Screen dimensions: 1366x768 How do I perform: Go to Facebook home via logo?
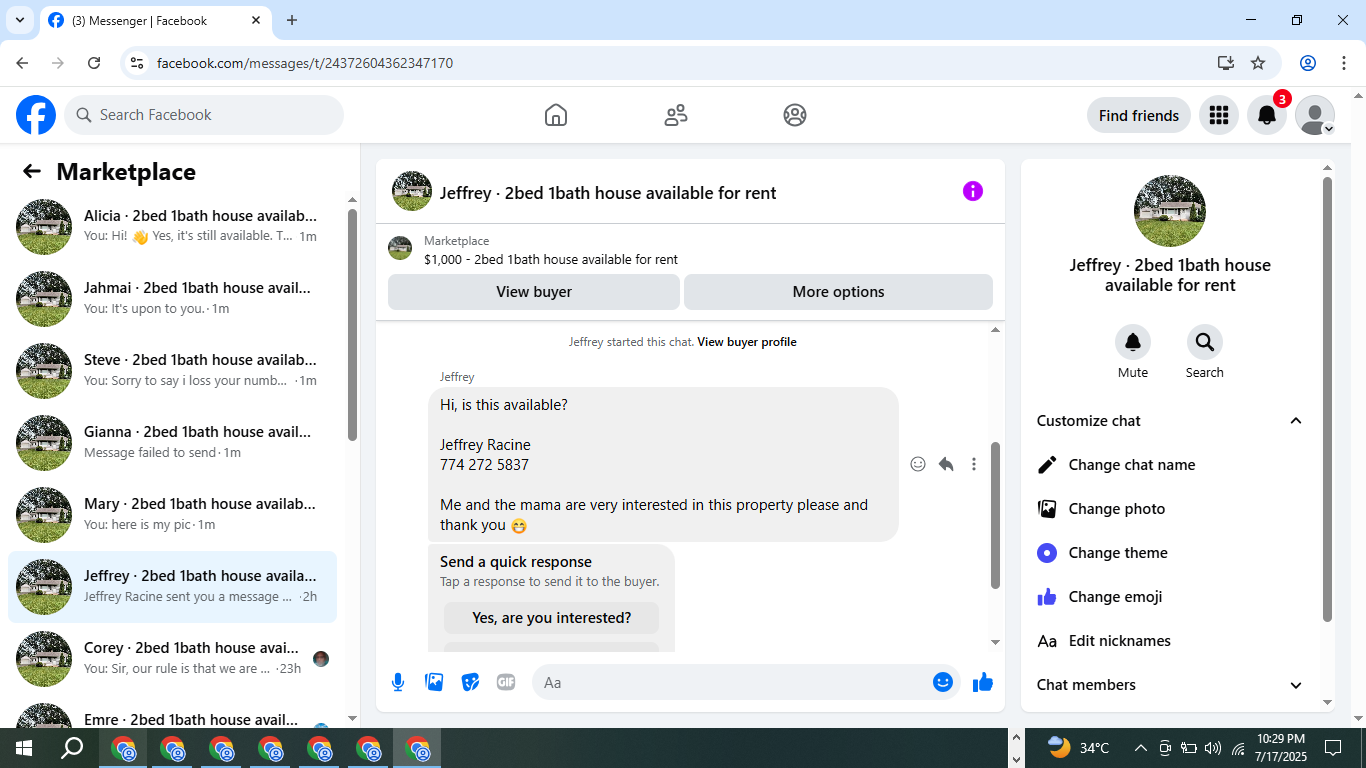pos(36,115)
